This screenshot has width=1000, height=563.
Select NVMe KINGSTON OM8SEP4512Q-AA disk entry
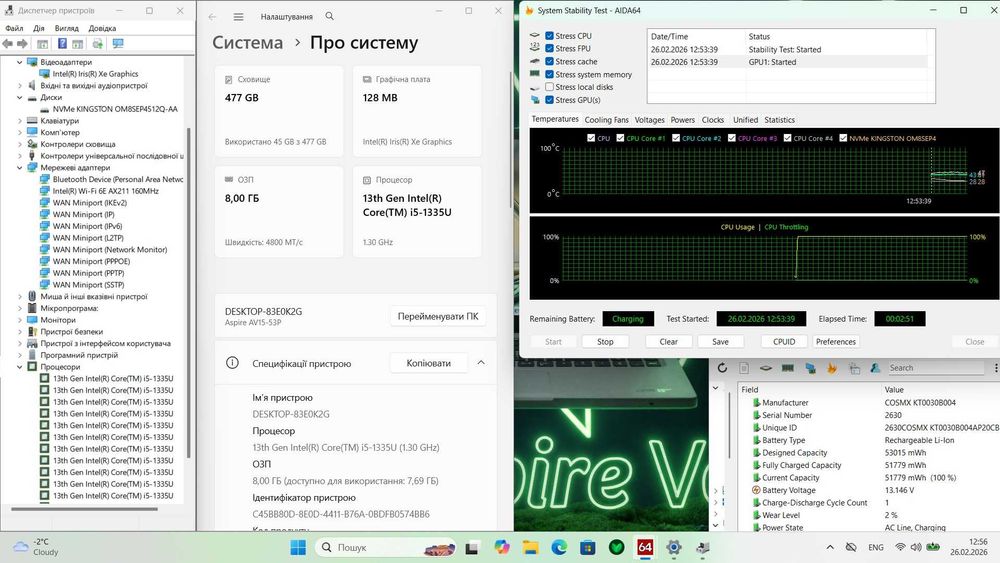tap(115, 109)
